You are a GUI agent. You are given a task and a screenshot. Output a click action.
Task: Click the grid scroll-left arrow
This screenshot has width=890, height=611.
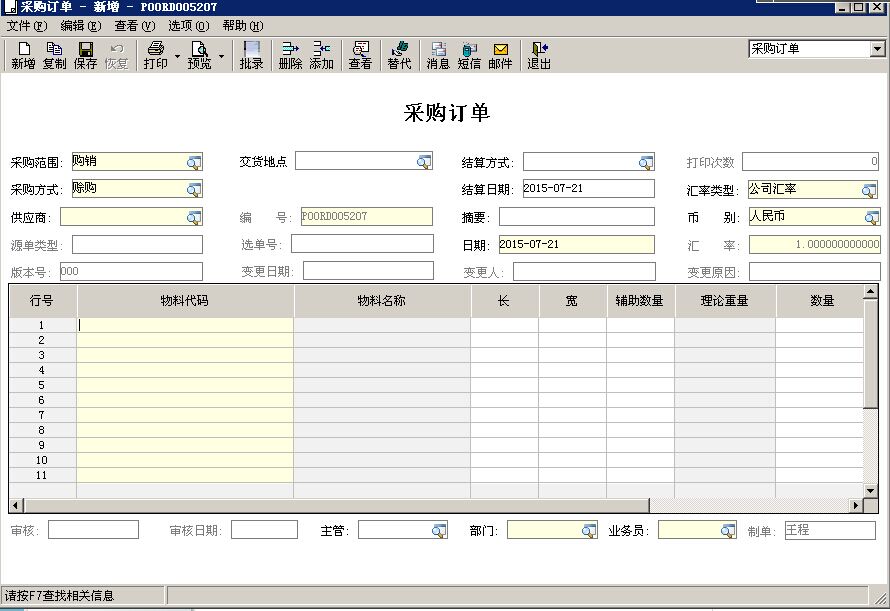pos(16,505)
